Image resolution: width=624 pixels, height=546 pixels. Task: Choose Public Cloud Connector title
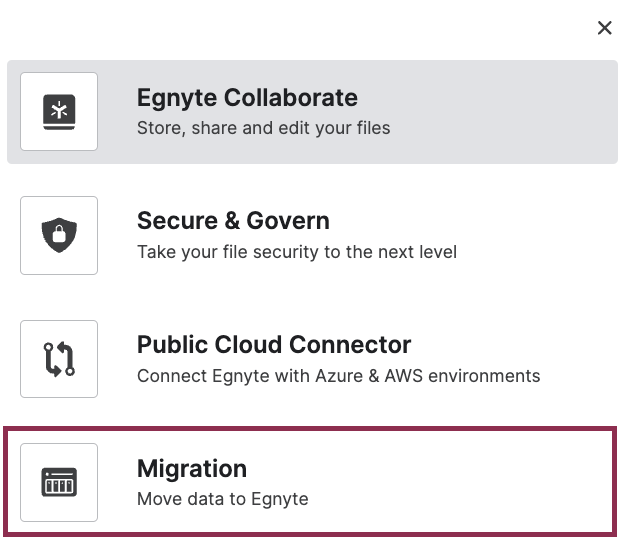(x=274, y=345)
